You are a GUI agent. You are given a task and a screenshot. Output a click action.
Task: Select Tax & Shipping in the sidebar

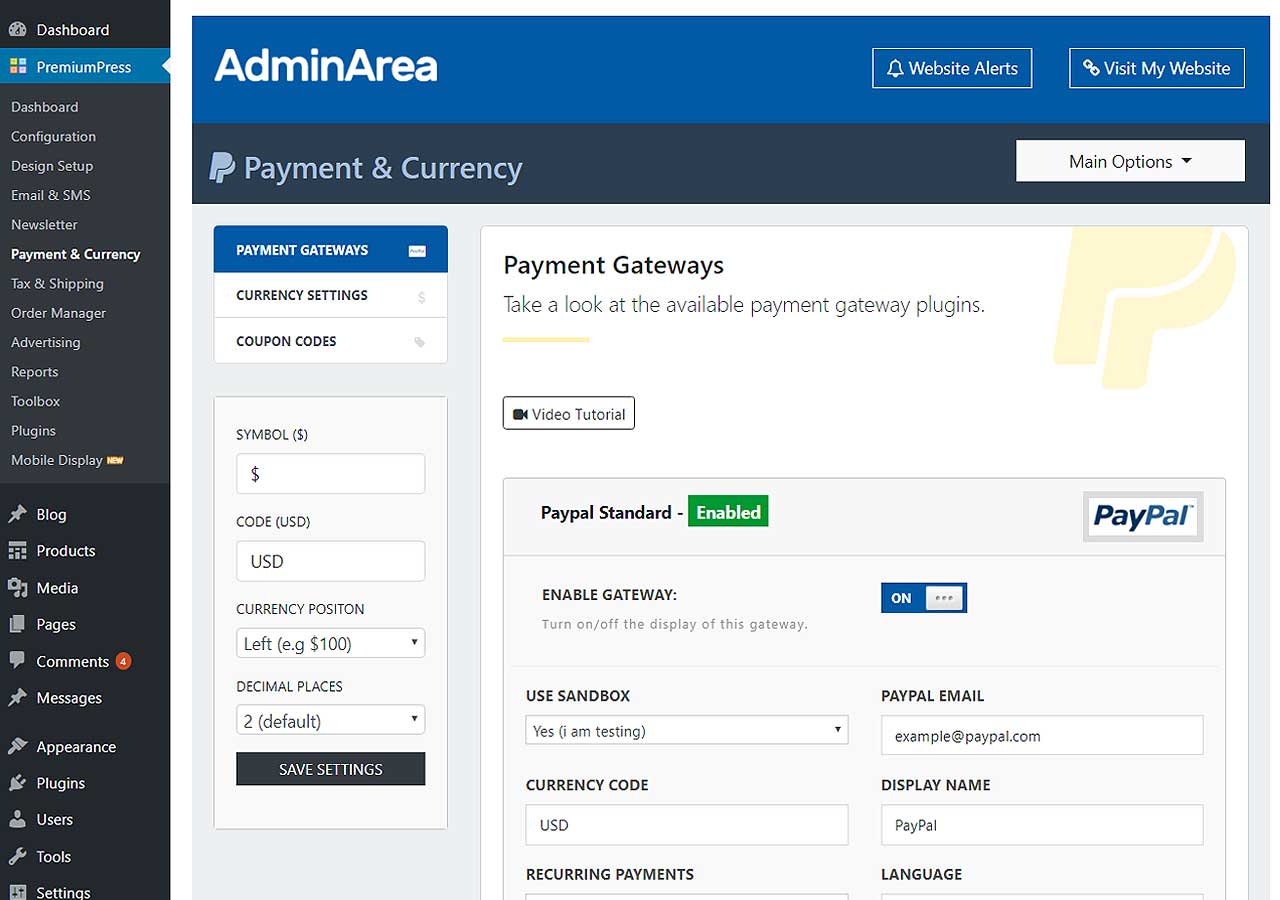click(57, 283)
